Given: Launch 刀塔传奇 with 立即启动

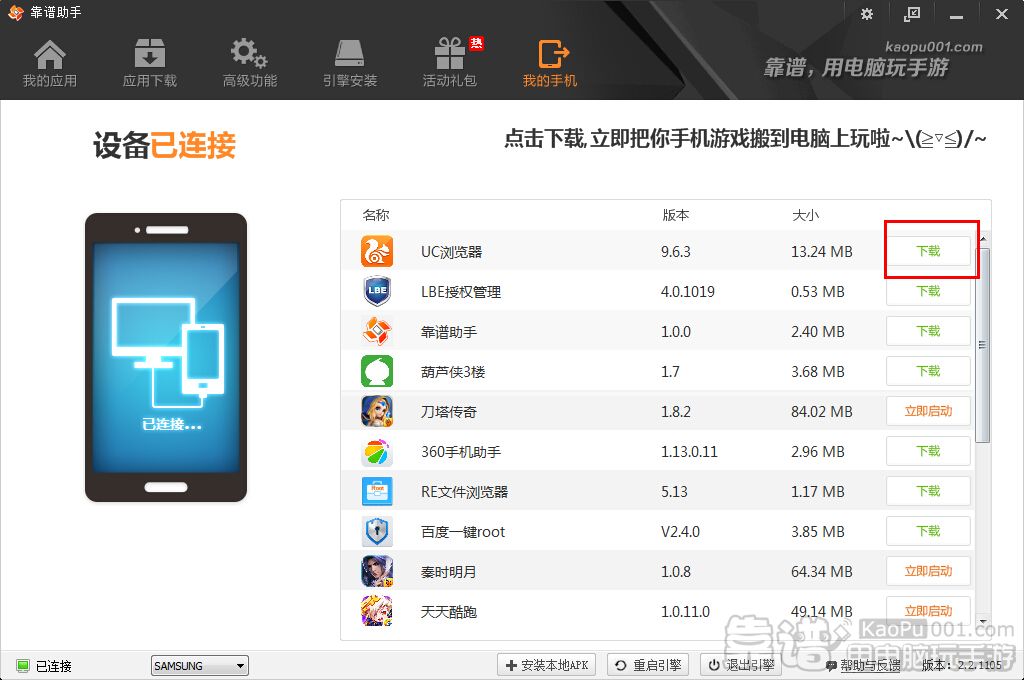Looking at the screenshot, I should [x=928, y=411].
